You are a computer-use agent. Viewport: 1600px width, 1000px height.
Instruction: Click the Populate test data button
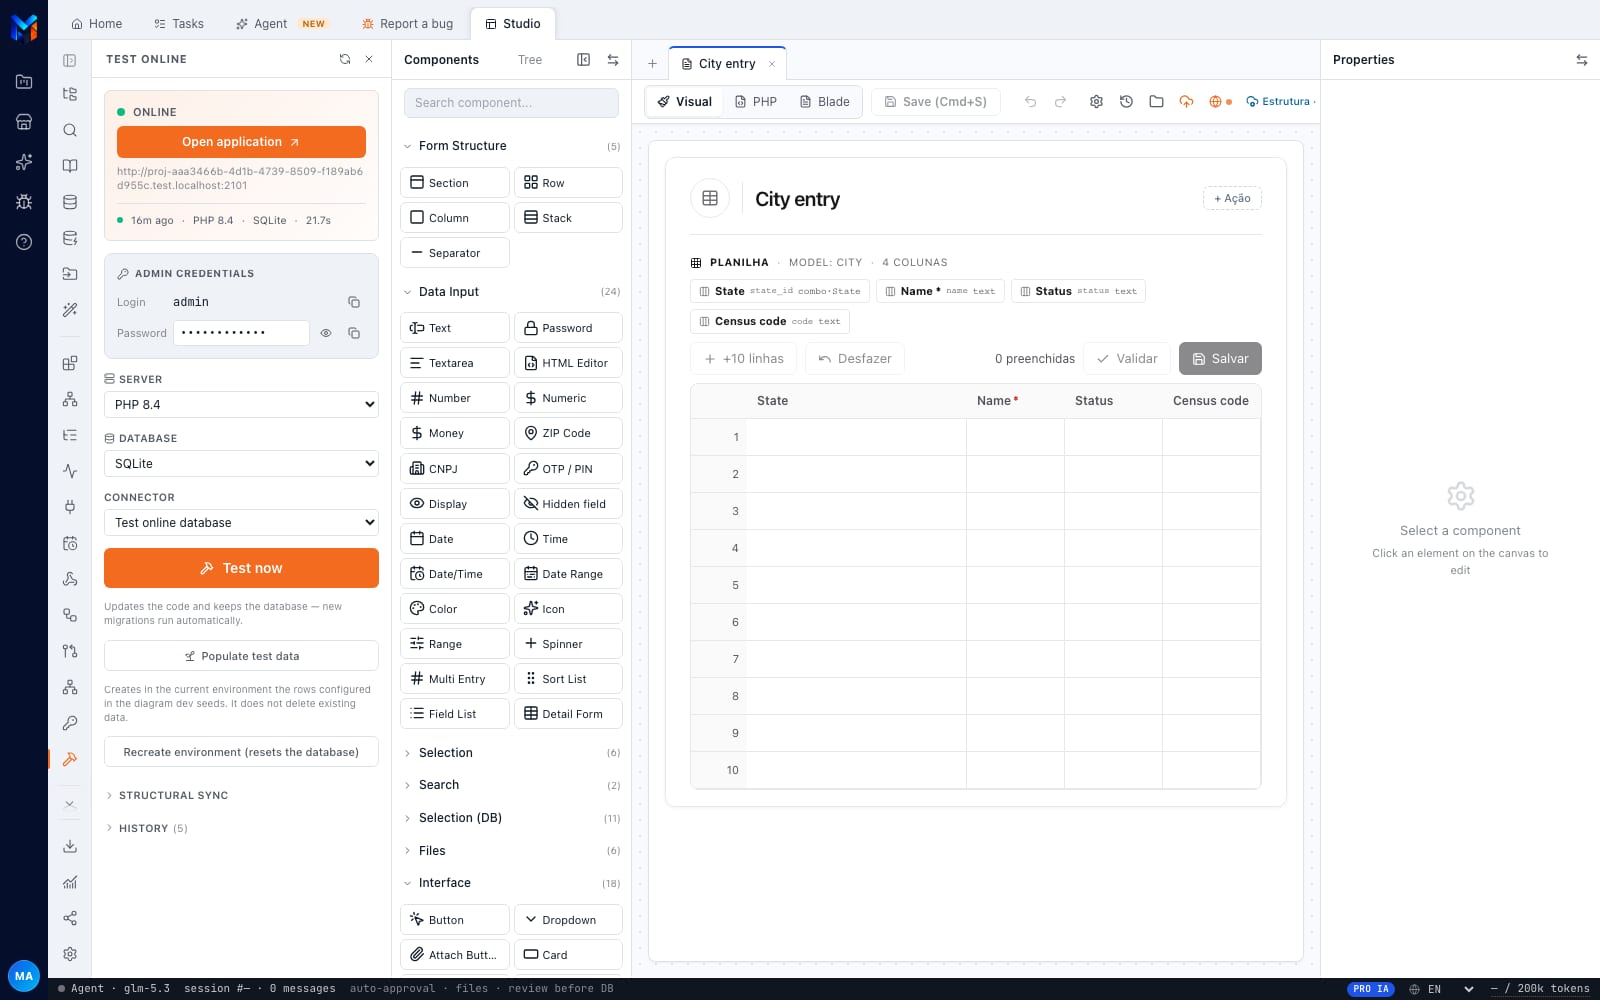tap(241, 656)
